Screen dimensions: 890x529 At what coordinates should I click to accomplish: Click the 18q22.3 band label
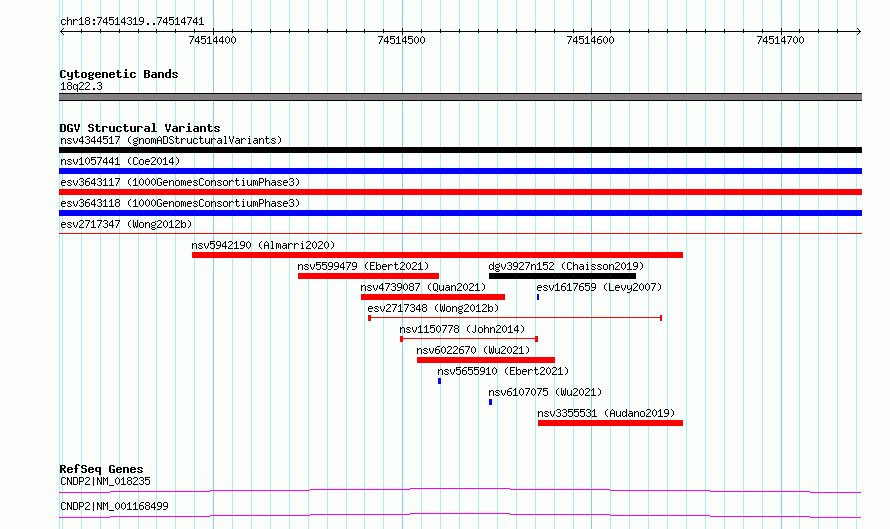click(81, 86)
